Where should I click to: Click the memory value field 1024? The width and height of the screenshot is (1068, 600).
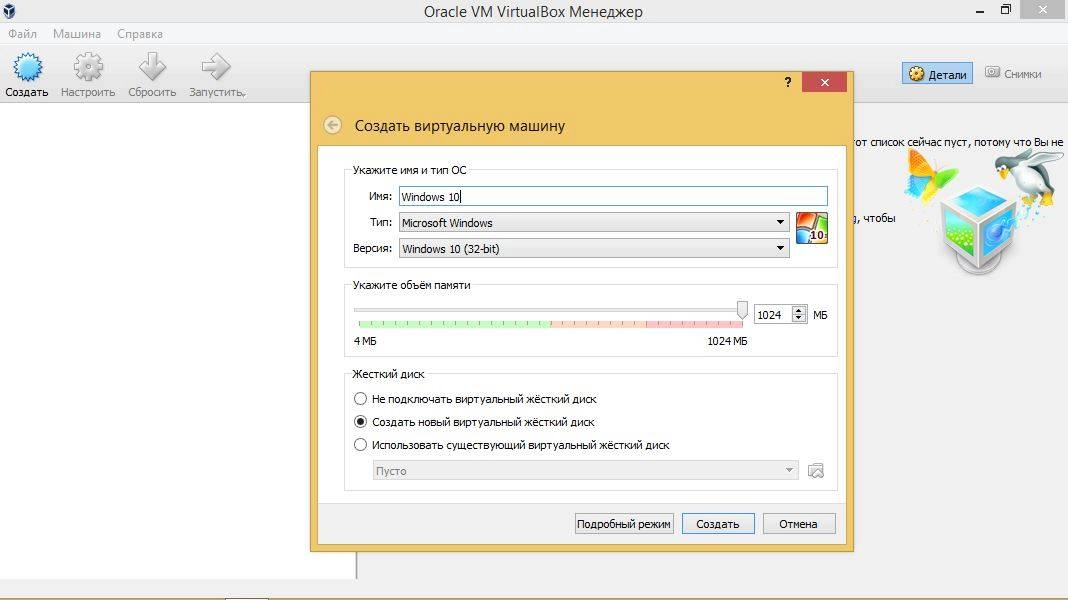click(x=773, y=315)
